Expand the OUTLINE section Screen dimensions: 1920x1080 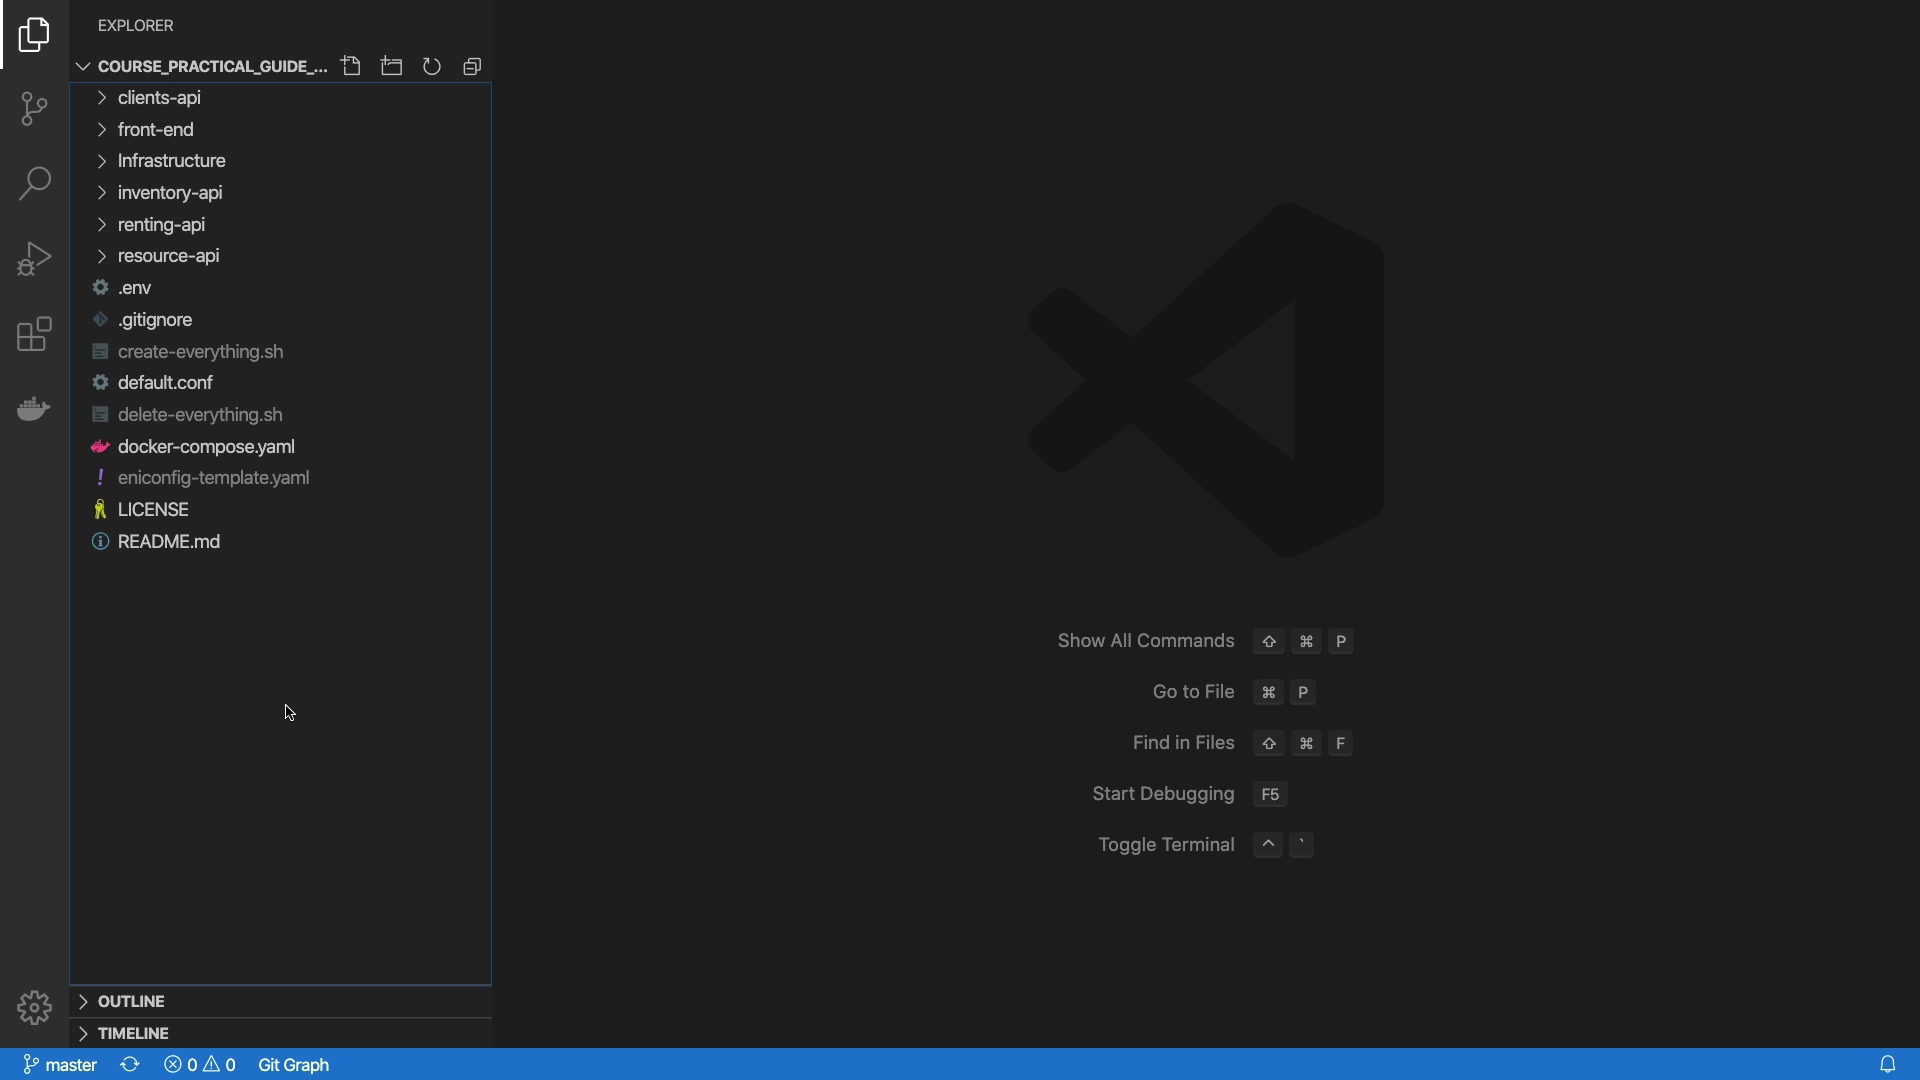coord(131,1001)
